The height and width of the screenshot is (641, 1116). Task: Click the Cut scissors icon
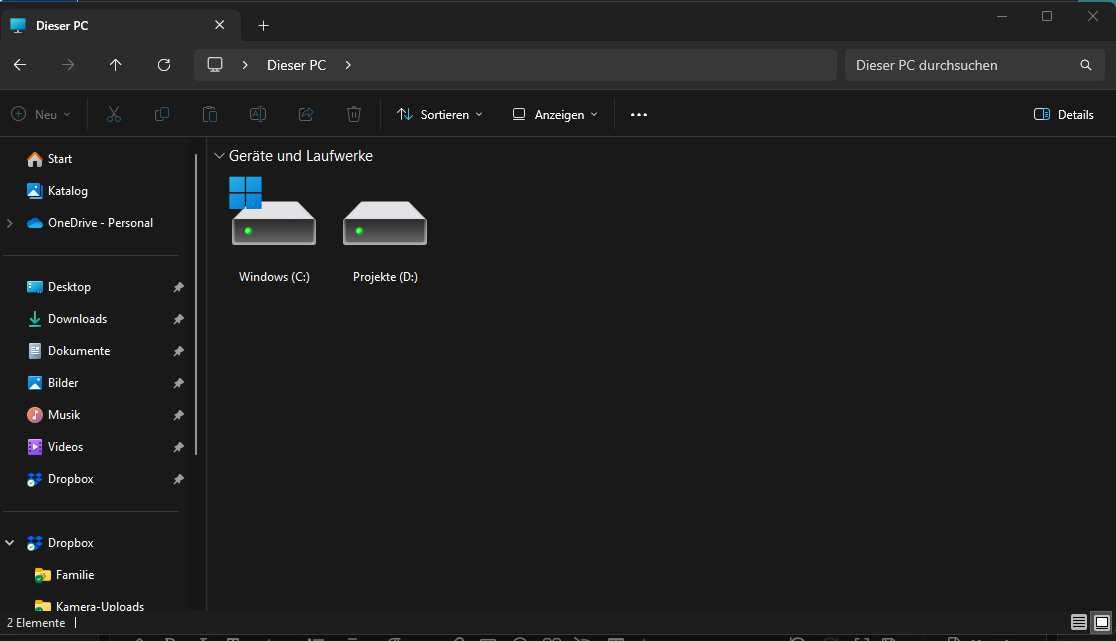(x=114, y=115)
